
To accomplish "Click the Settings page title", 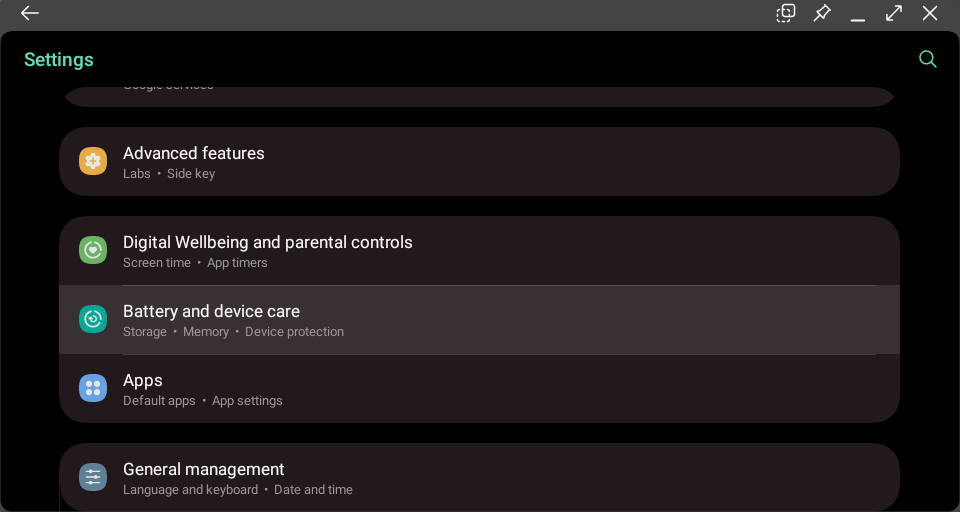I will pos(59,60).
